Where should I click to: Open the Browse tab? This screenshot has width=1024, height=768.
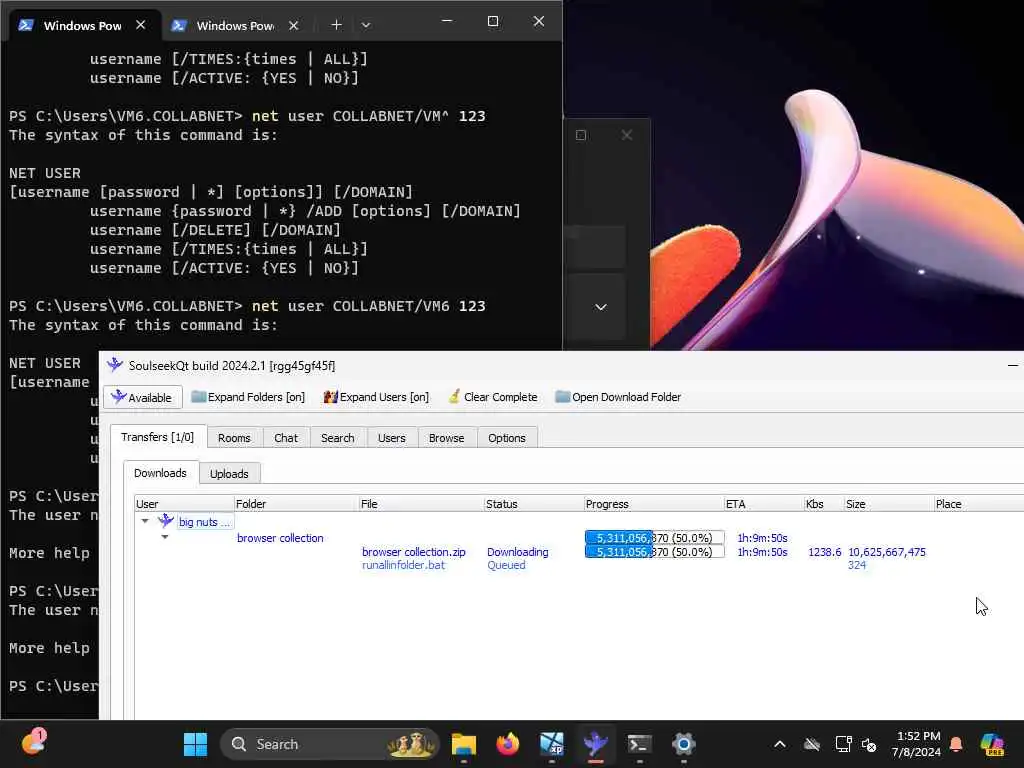pos(447,438)
